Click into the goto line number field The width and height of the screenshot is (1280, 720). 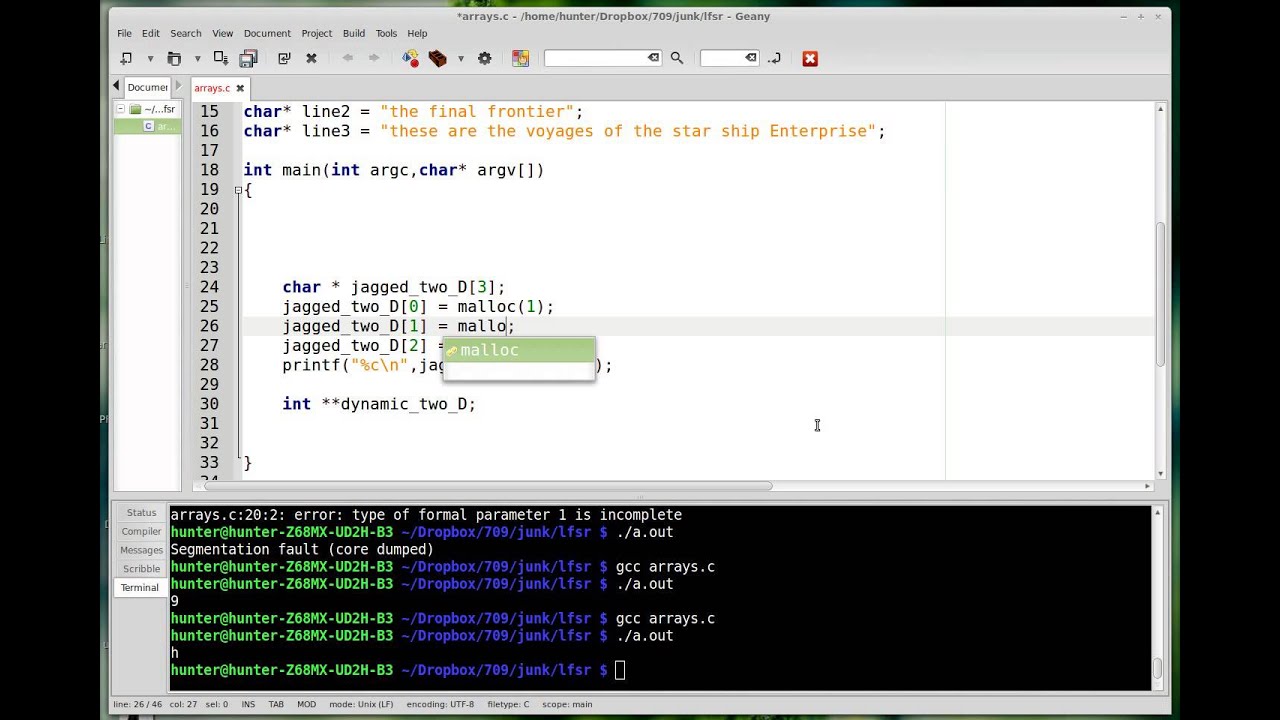(x=722, y=58)
